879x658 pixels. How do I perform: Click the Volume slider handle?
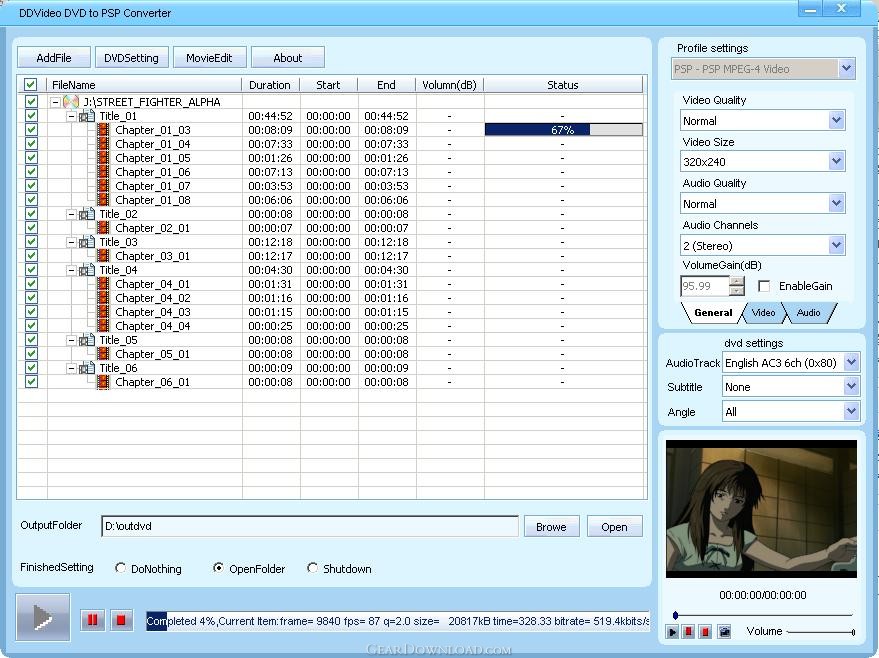853,632
